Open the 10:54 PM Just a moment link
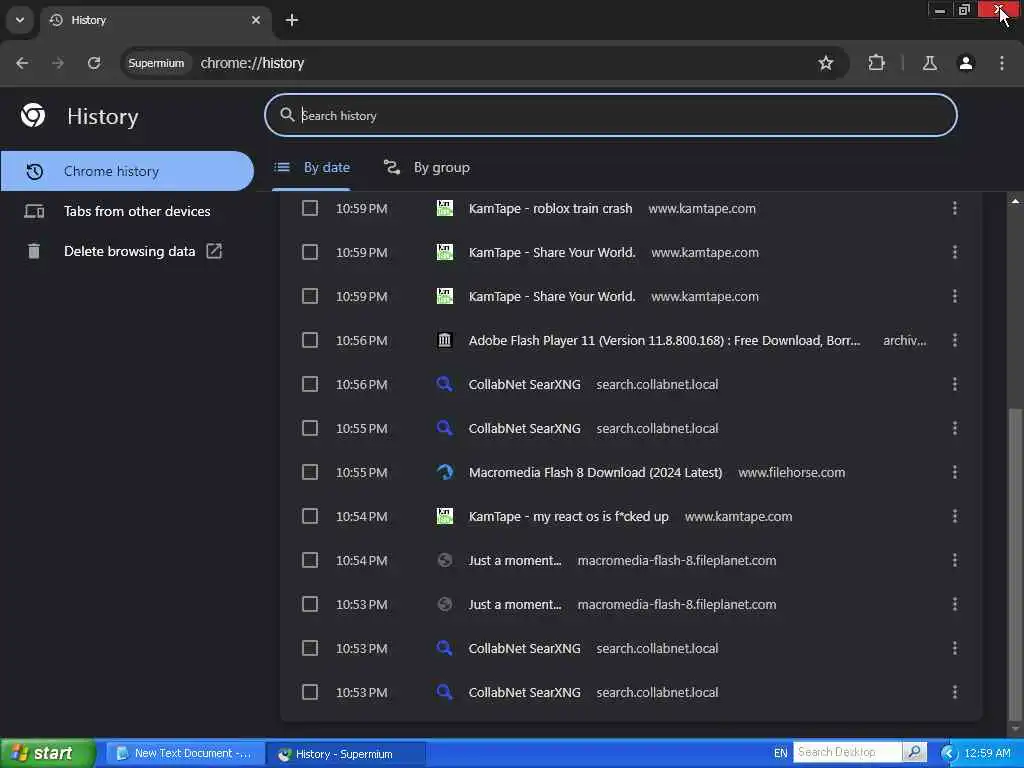Viewport: 1024px width, 768px height. click(515, 560)
